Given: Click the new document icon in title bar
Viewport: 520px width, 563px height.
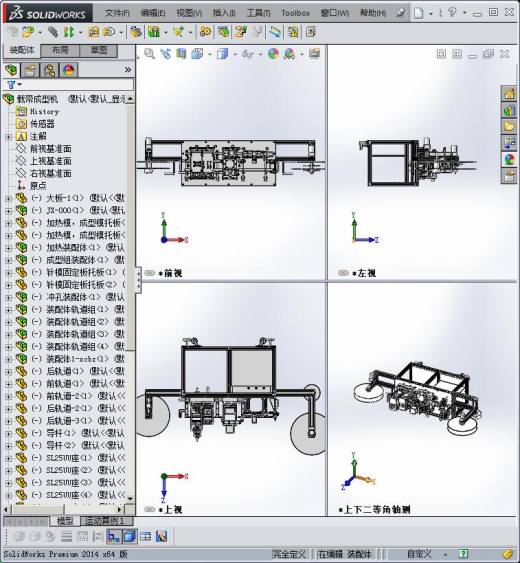Looking at the screenshot, I should [418, 13].
